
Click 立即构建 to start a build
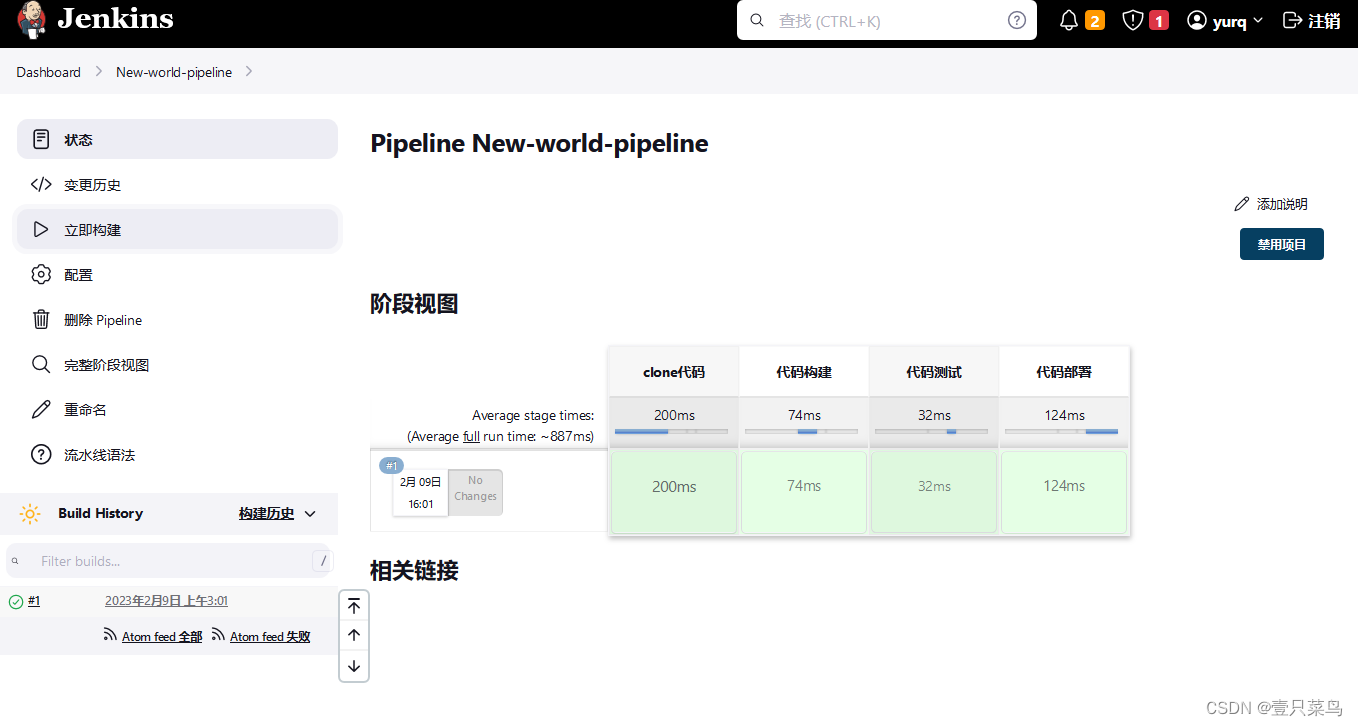point(177,230)
